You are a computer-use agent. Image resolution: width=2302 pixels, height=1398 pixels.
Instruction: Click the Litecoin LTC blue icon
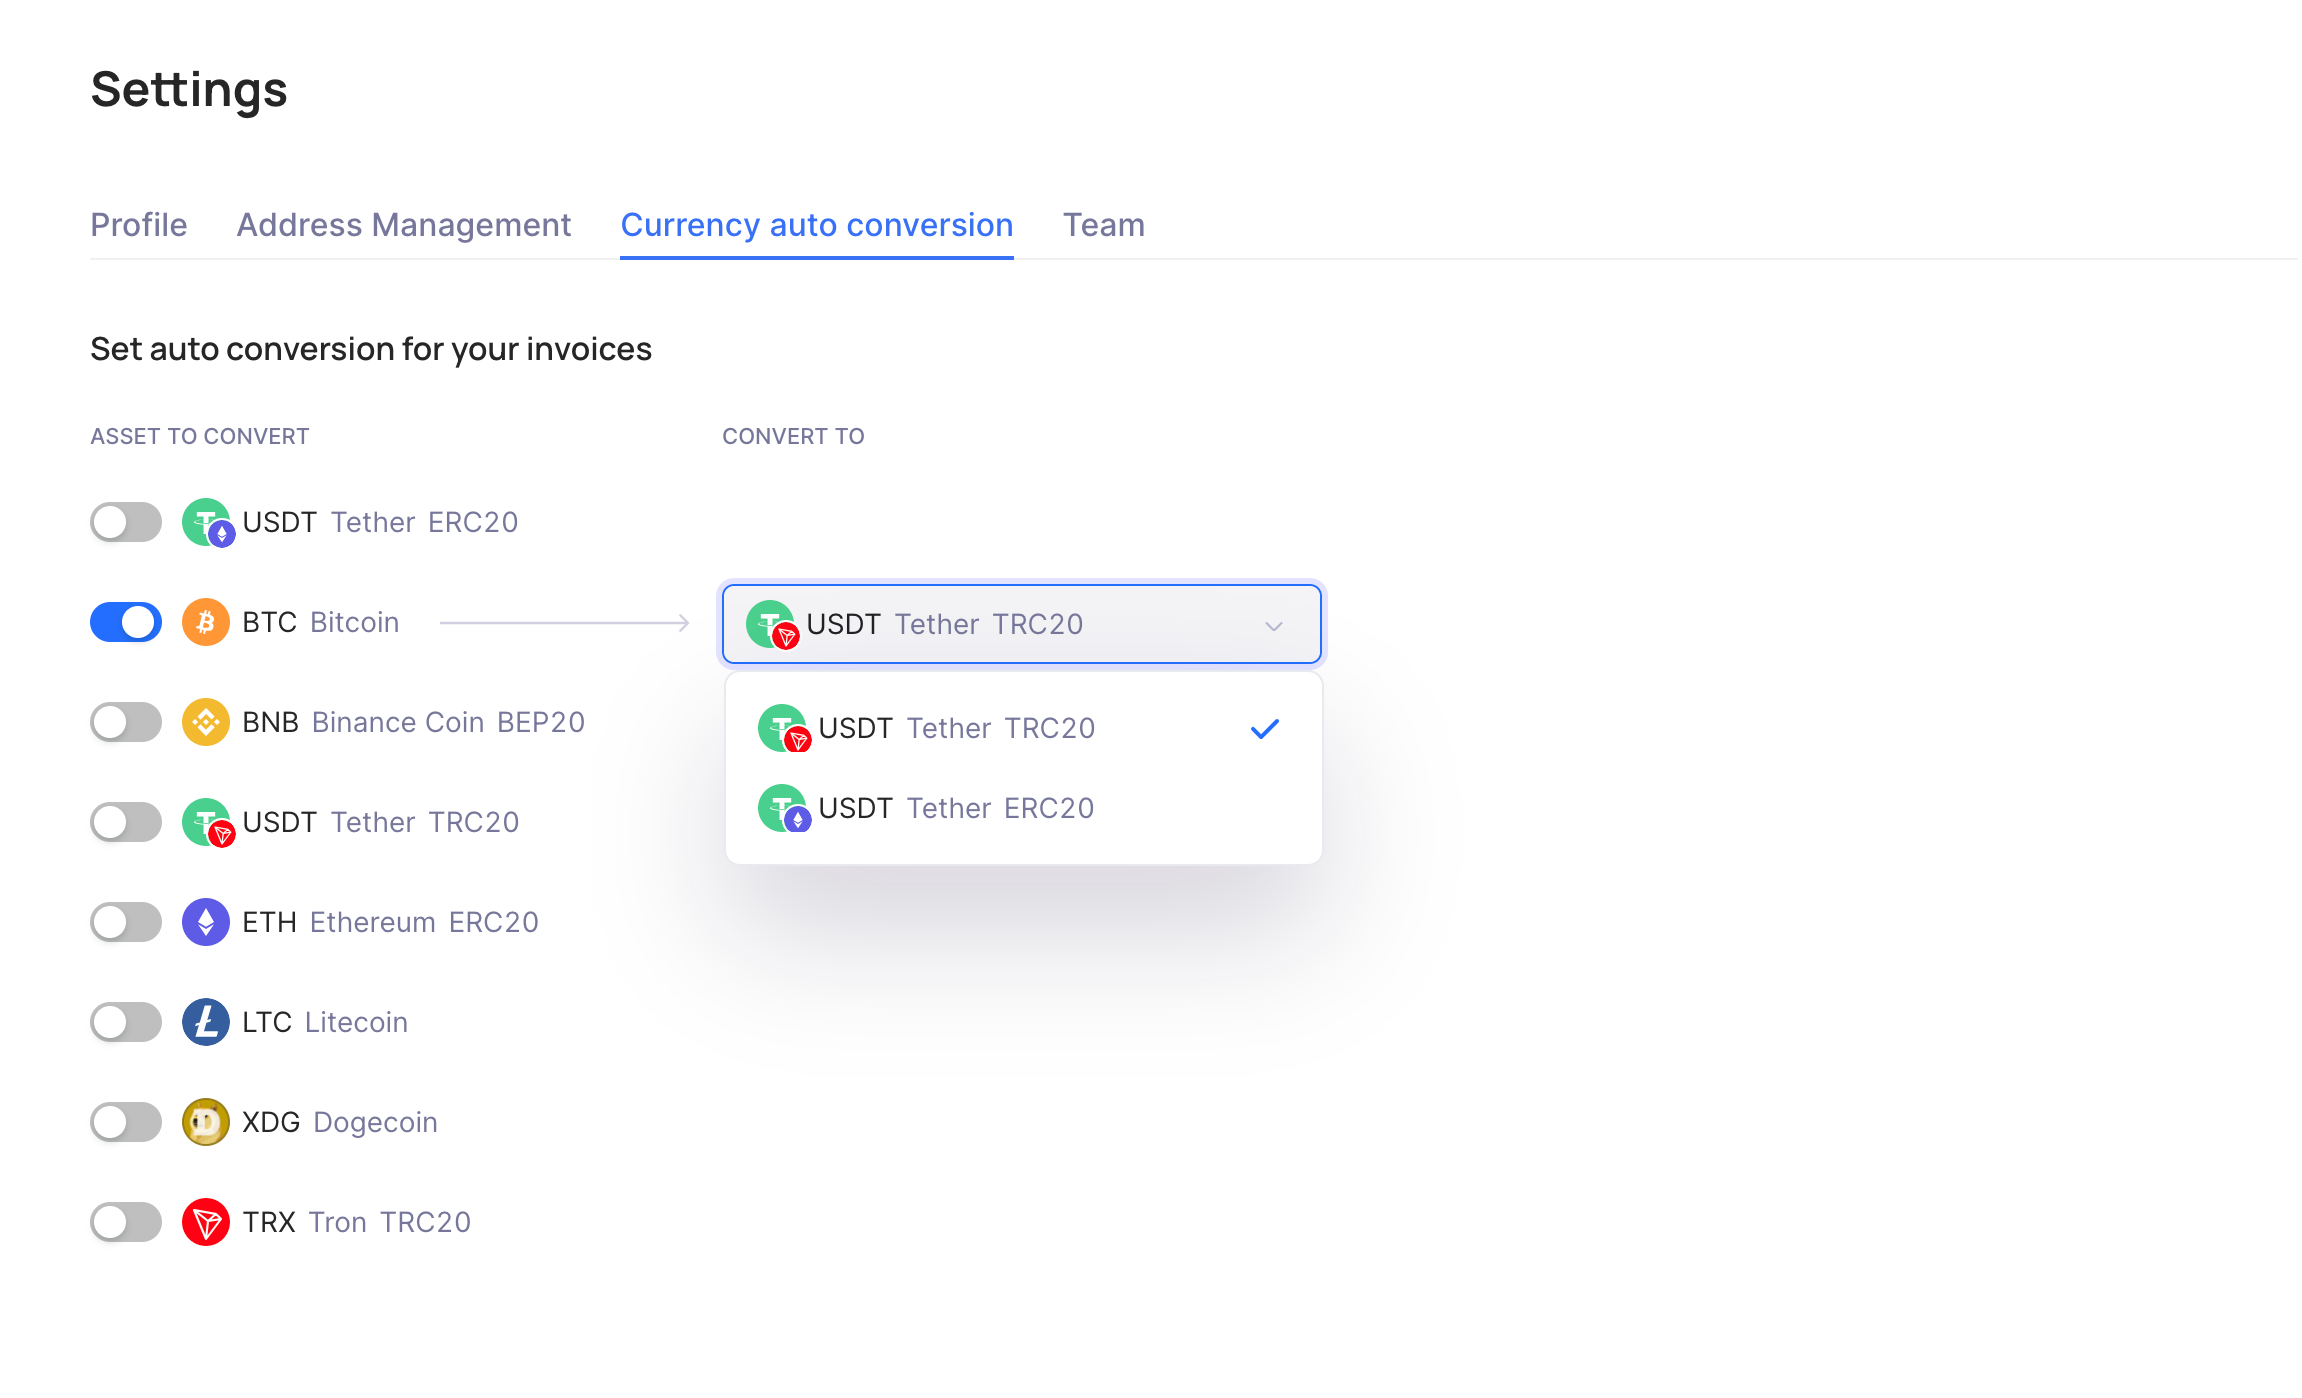pos(206,1022)
